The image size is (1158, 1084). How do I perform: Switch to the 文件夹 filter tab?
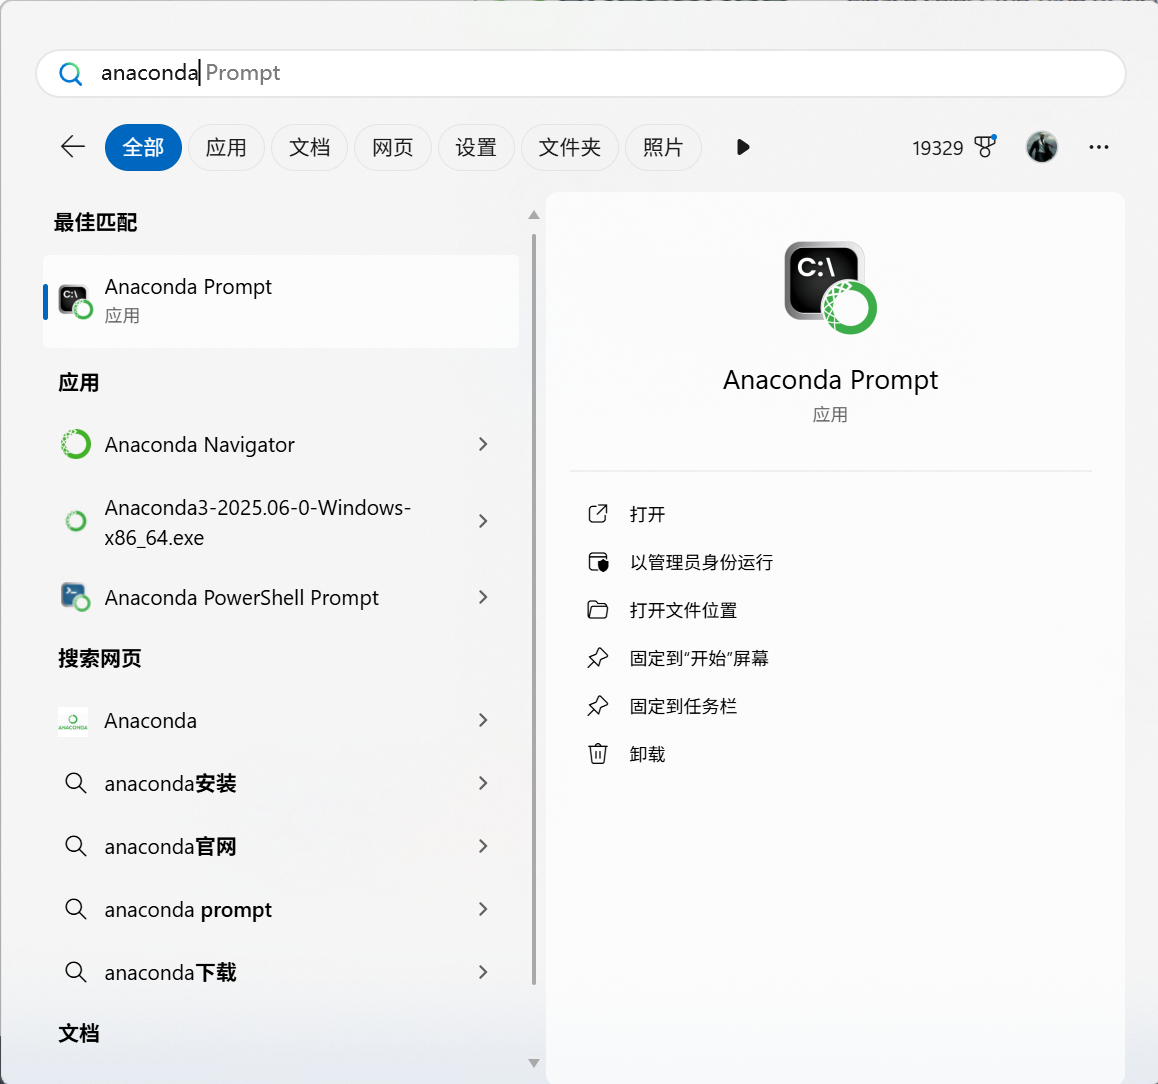569,147
